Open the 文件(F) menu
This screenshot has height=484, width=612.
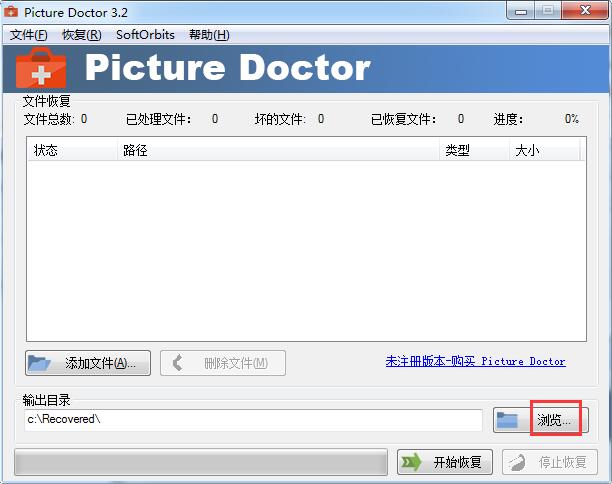click(x=28, y=35)
